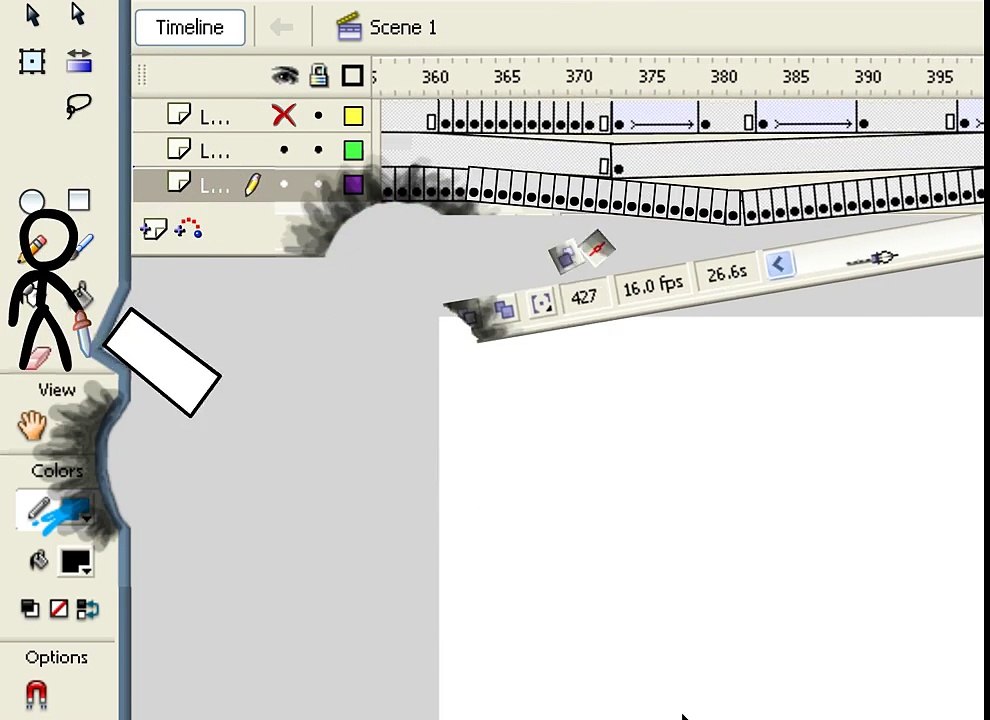Hide the purple-square active layer
This screenshot has height=720, width=990.
coord(284,184)
